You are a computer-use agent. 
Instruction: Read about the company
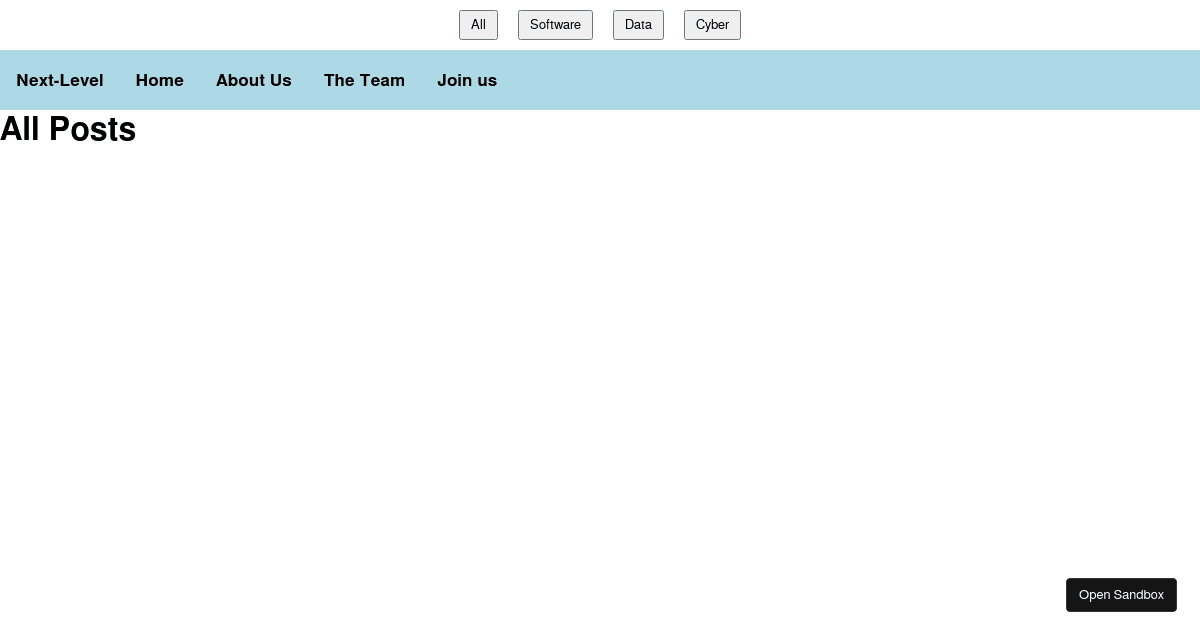click(x=253, y=80)
